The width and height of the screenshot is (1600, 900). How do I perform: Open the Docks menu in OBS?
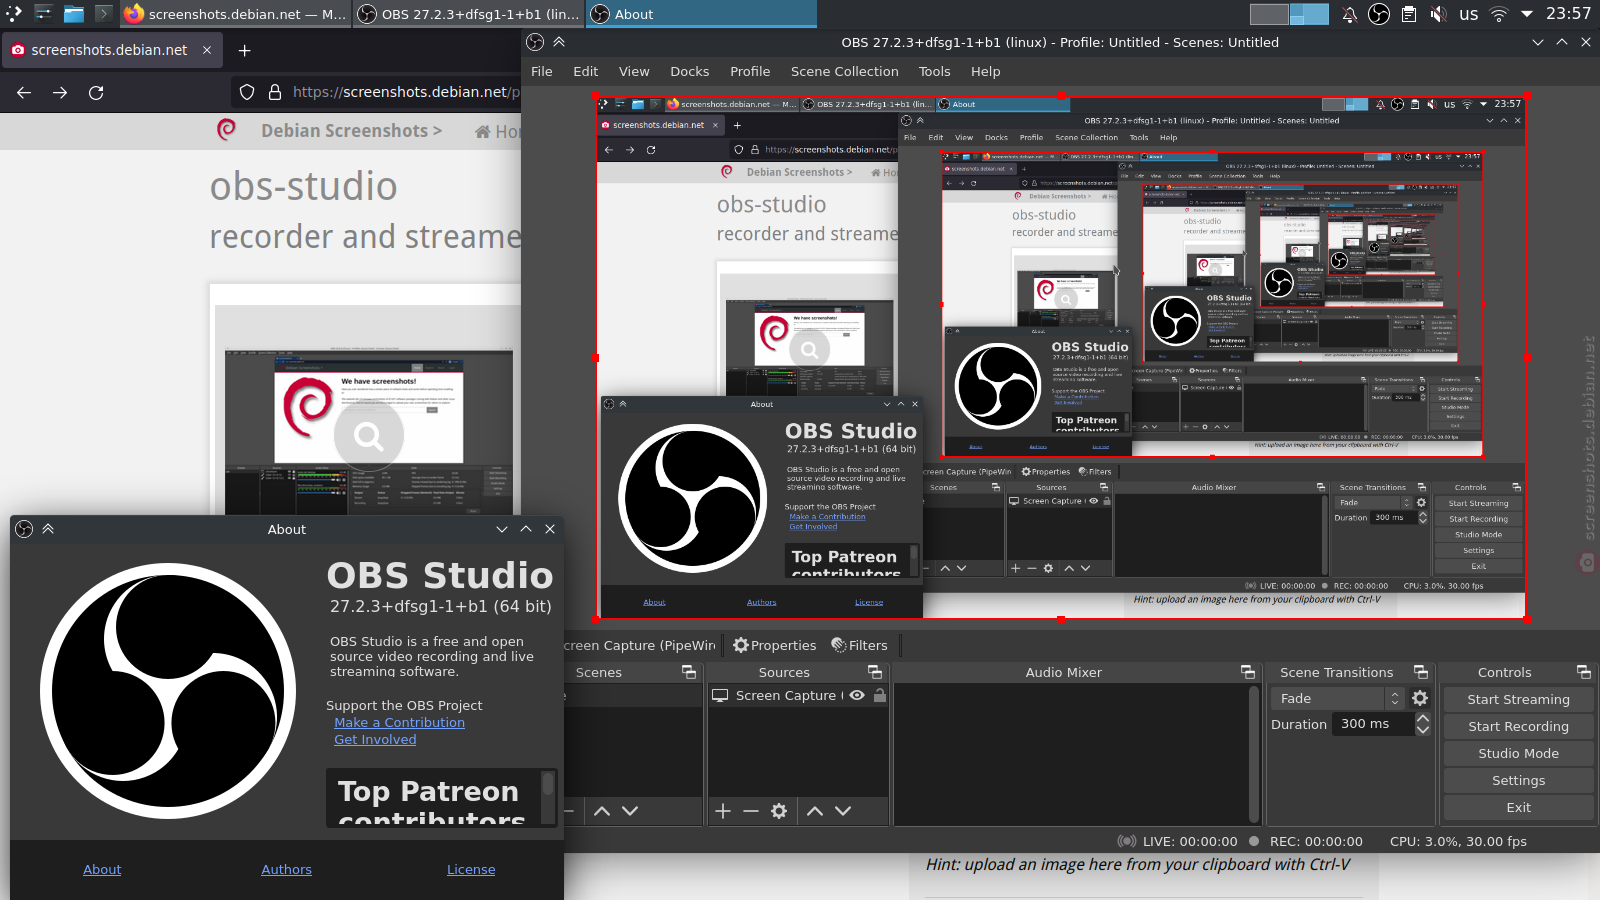[689, 72]
